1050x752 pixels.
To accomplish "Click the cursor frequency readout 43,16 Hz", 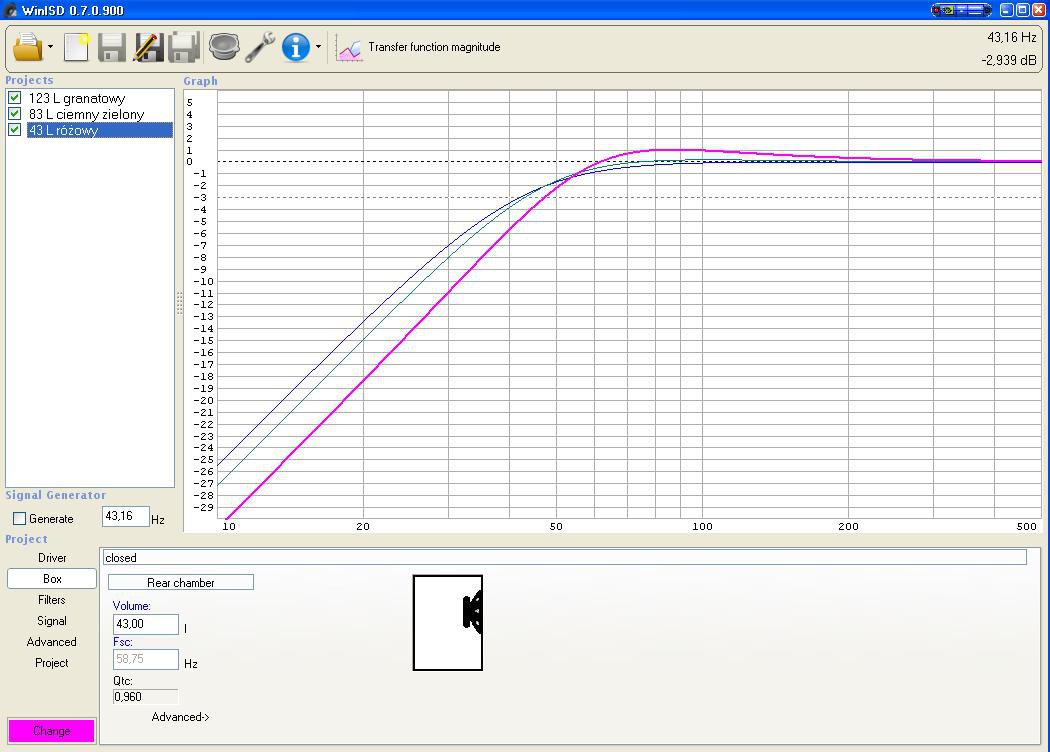I will pyautogui.click(x=1011, y=37).
